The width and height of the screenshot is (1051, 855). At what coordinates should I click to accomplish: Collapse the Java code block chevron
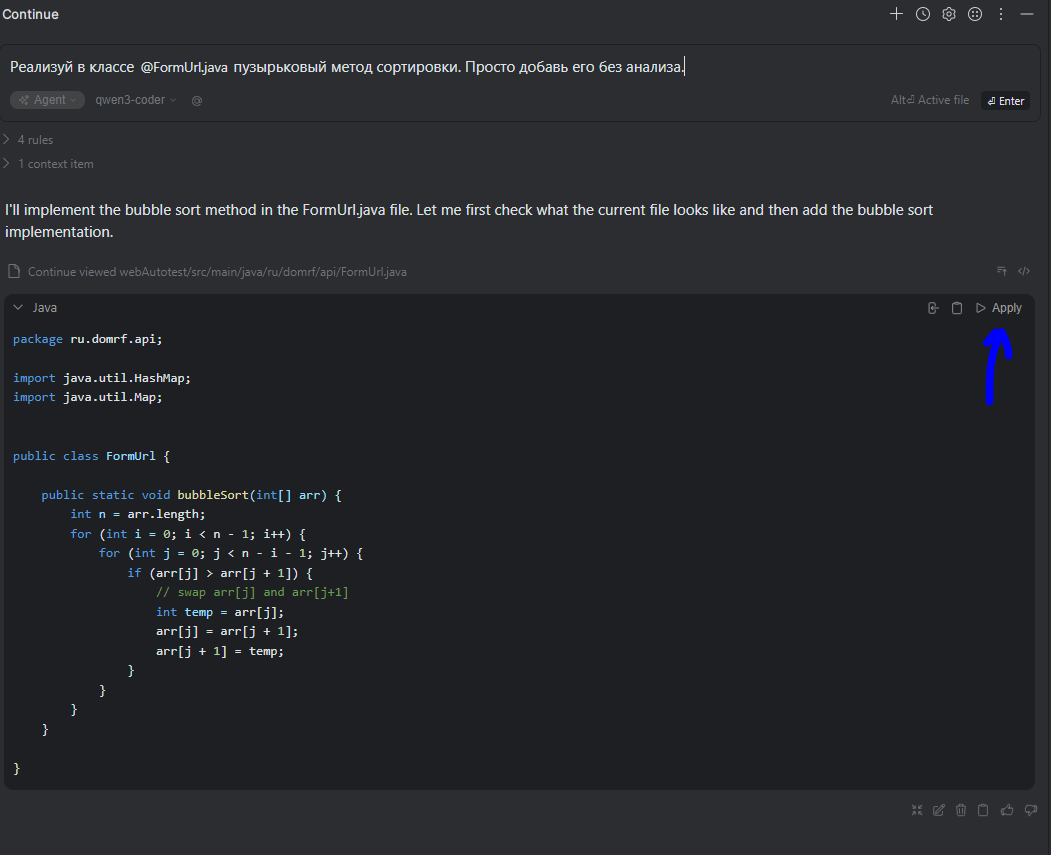coord(18,308)
